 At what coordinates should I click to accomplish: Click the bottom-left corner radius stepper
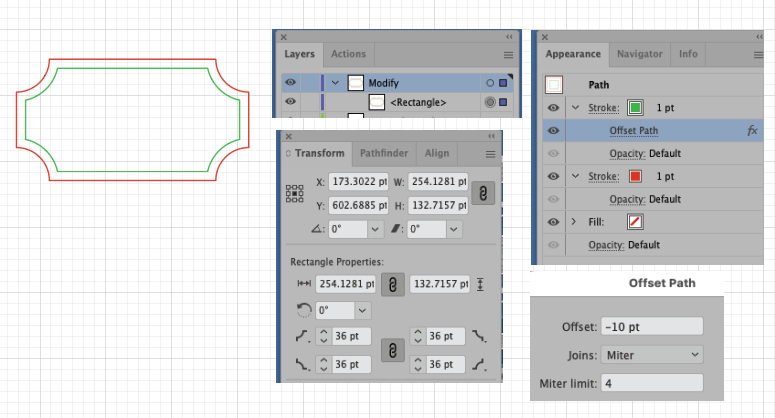coord(324,365)
